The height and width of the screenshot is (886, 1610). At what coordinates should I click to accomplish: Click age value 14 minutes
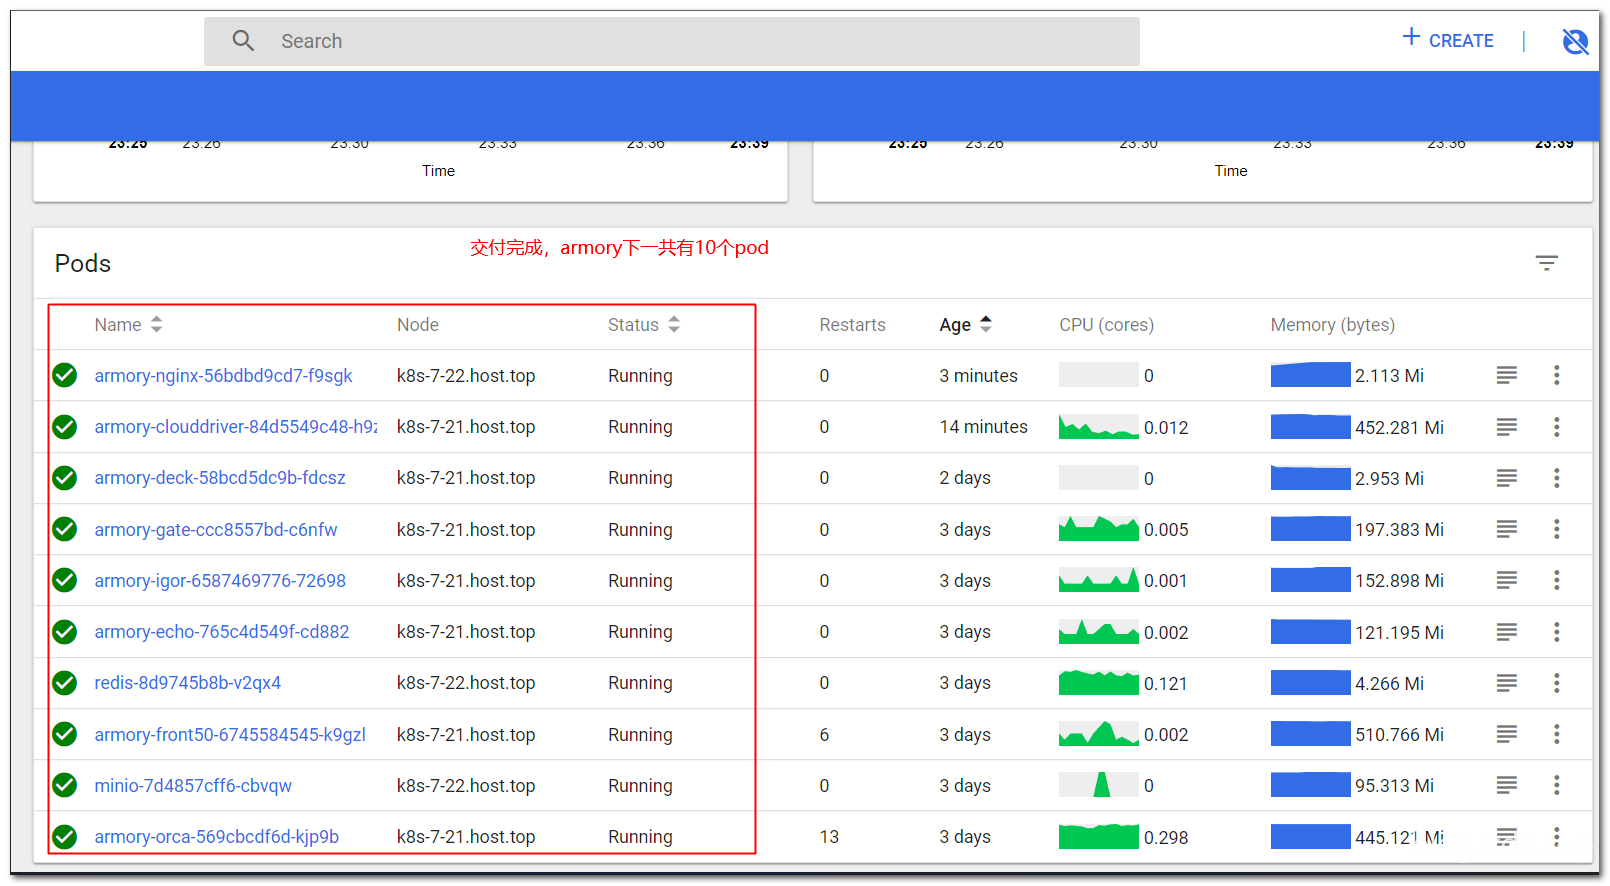pyautogui.click(x=983, y=427)
